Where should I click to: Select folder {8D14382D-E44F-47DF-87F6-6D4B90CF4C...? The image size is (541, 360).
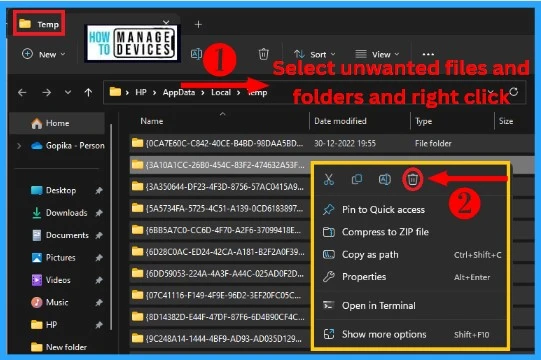click(220, 317)
